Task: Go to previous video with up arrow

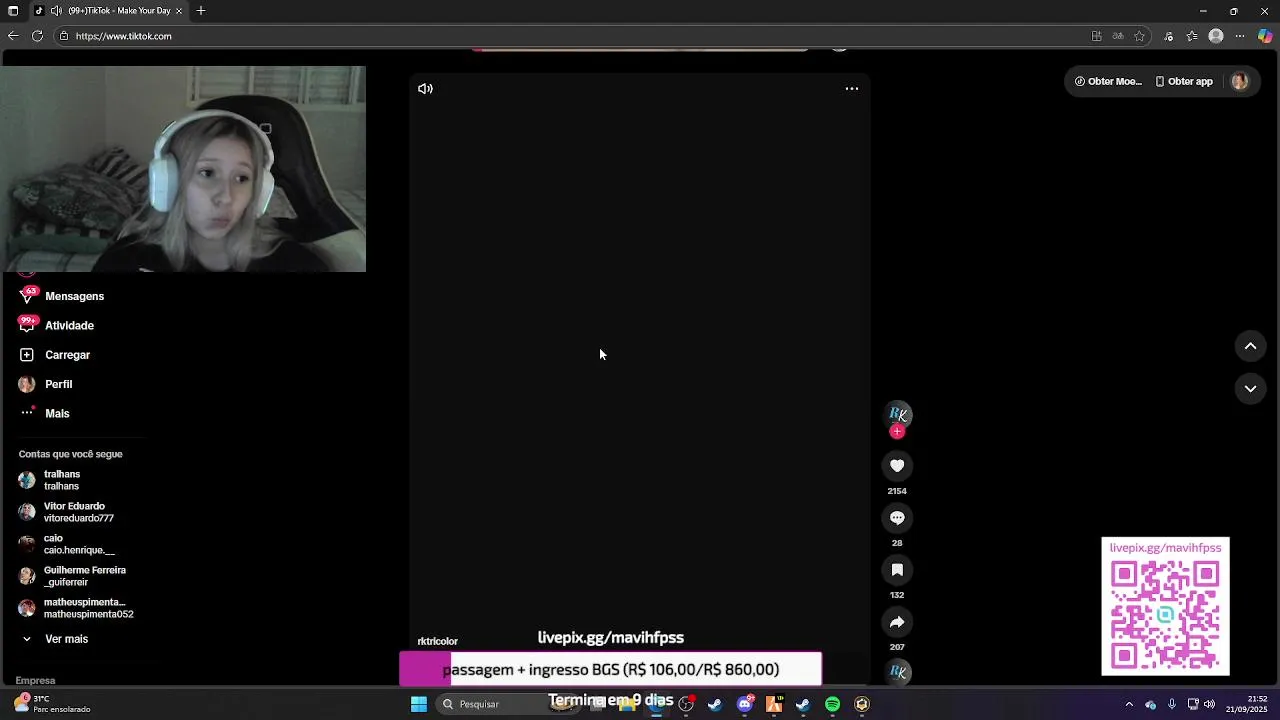Action: pos(1250,346)
